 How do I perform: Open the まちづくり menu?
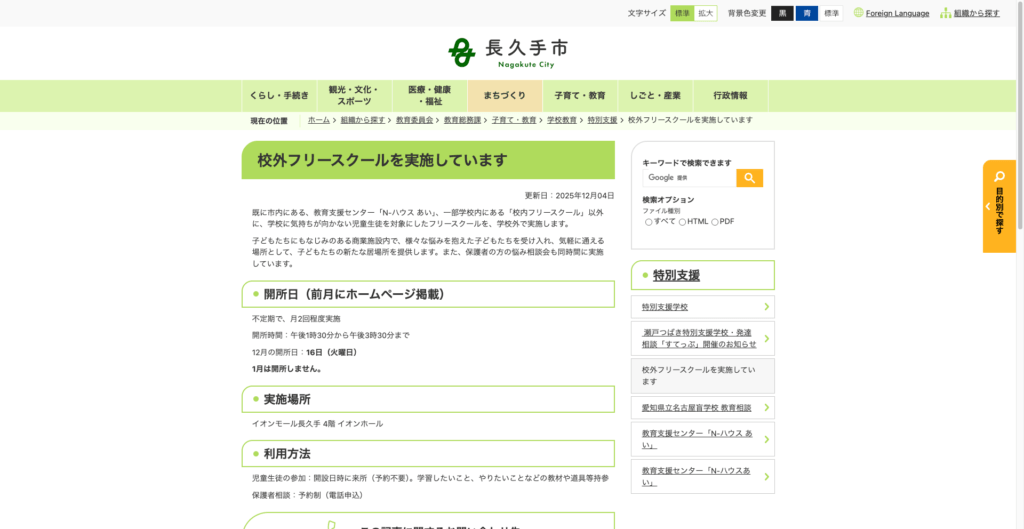505,96
